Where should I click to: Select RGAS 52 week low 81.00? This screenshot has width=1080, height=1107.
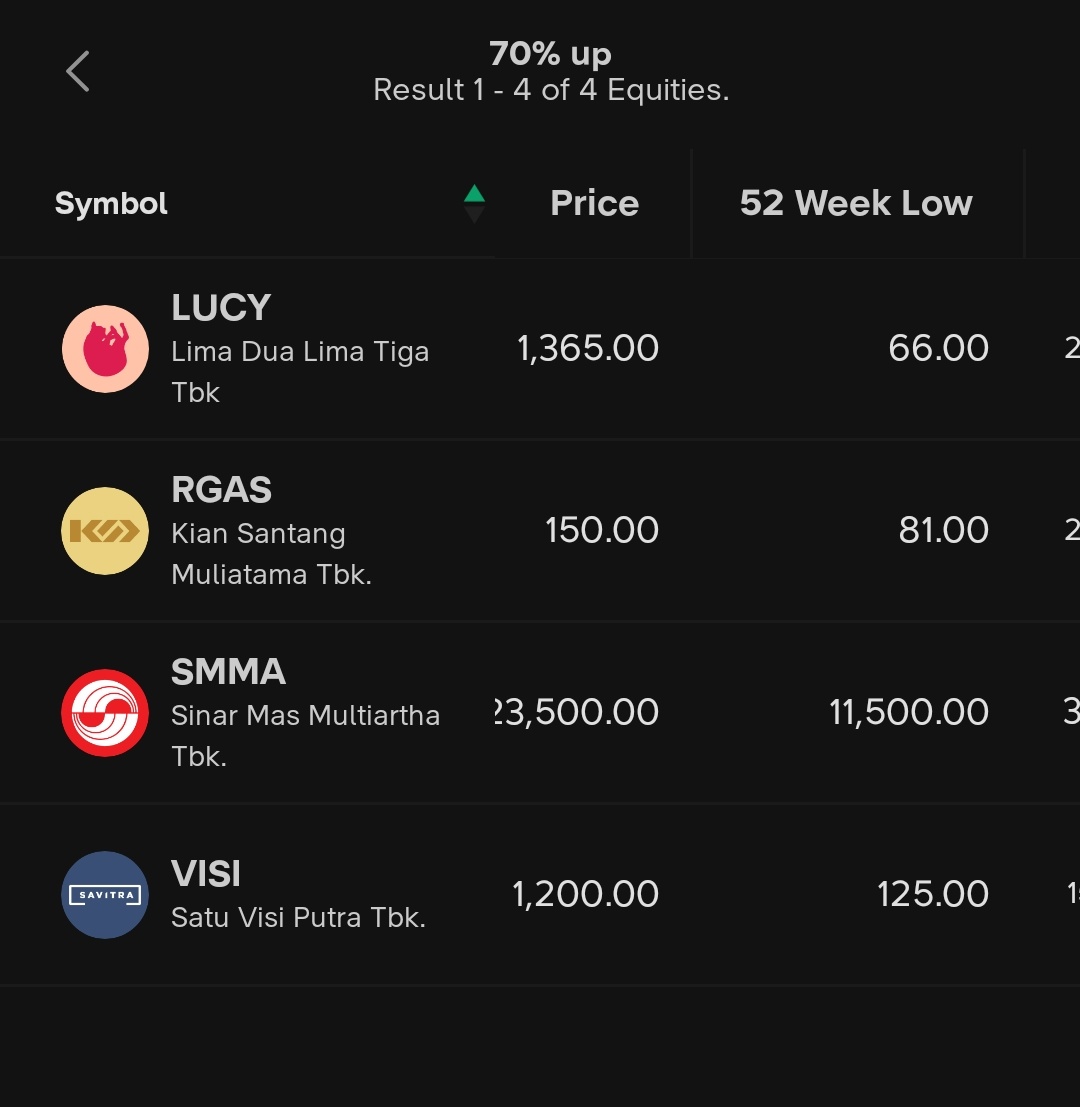[944, 530]
